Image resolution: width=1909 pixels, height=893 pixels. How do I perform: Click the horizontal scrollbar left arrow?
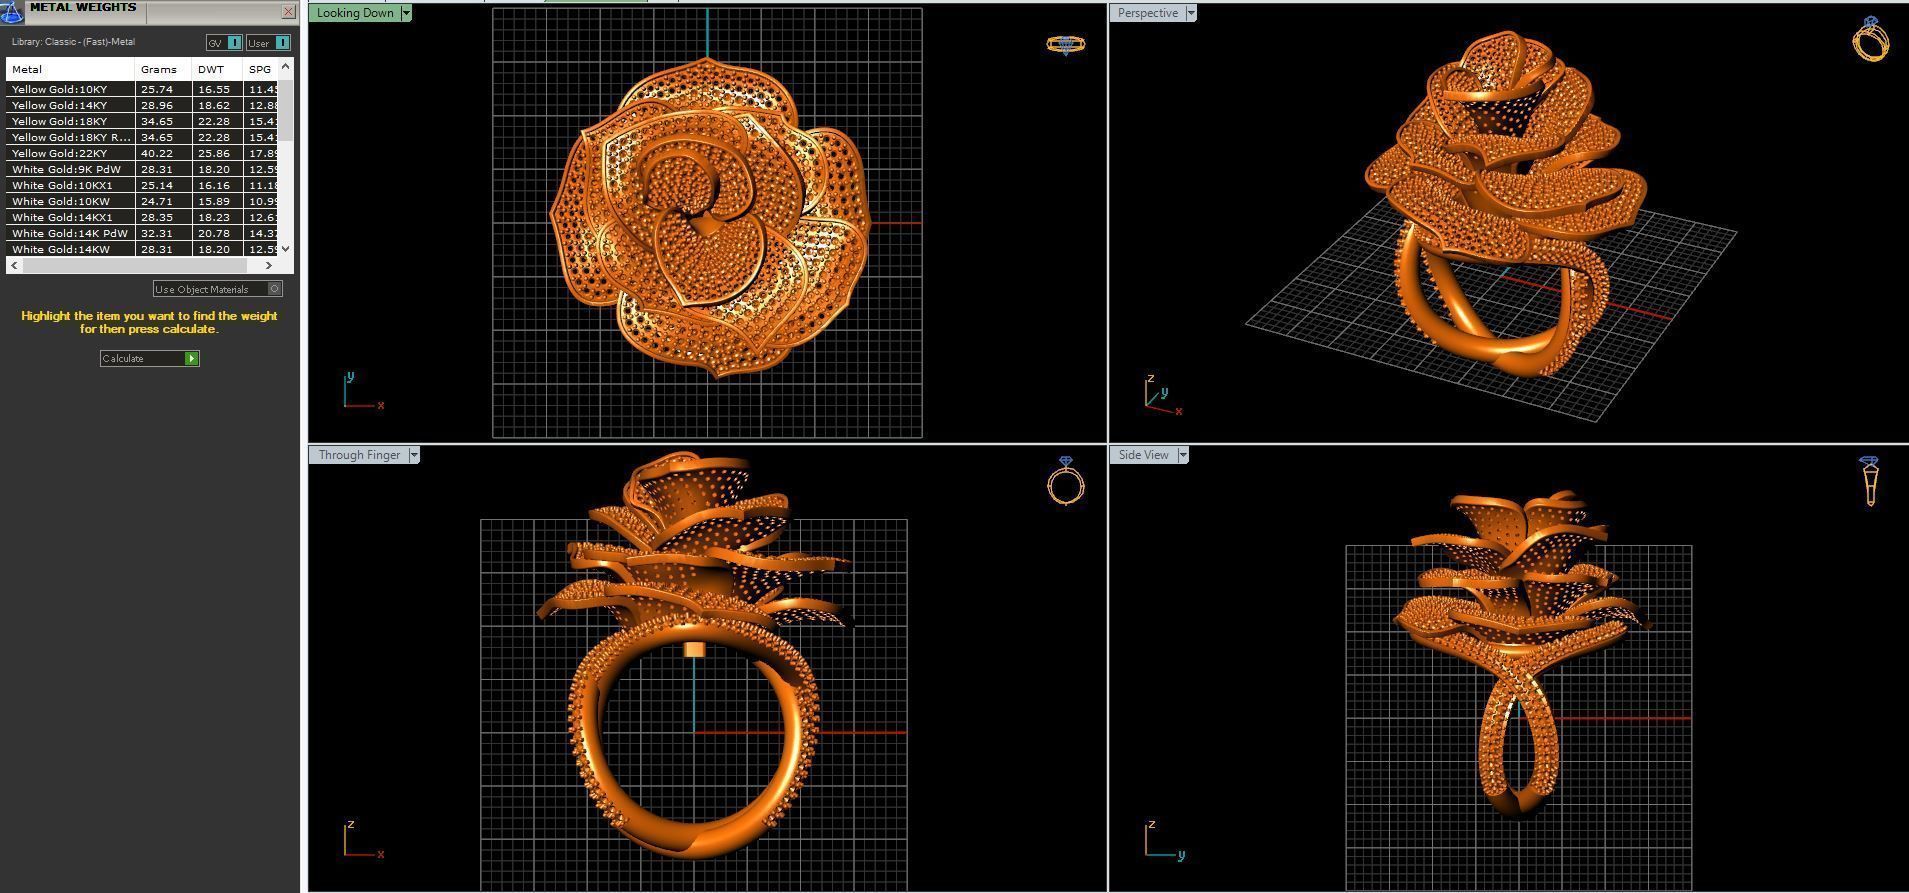[14, 265]
